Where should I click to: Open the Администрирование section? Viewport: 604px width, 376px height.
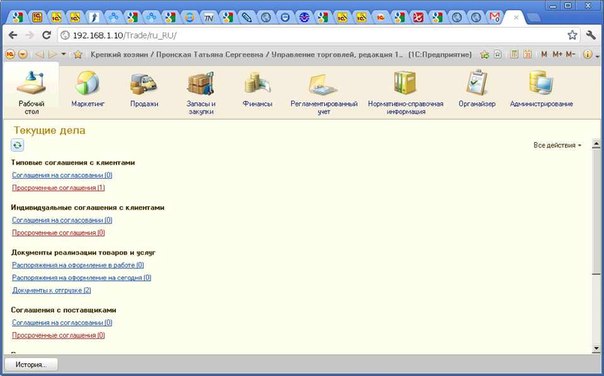click(x=541, y=89)
